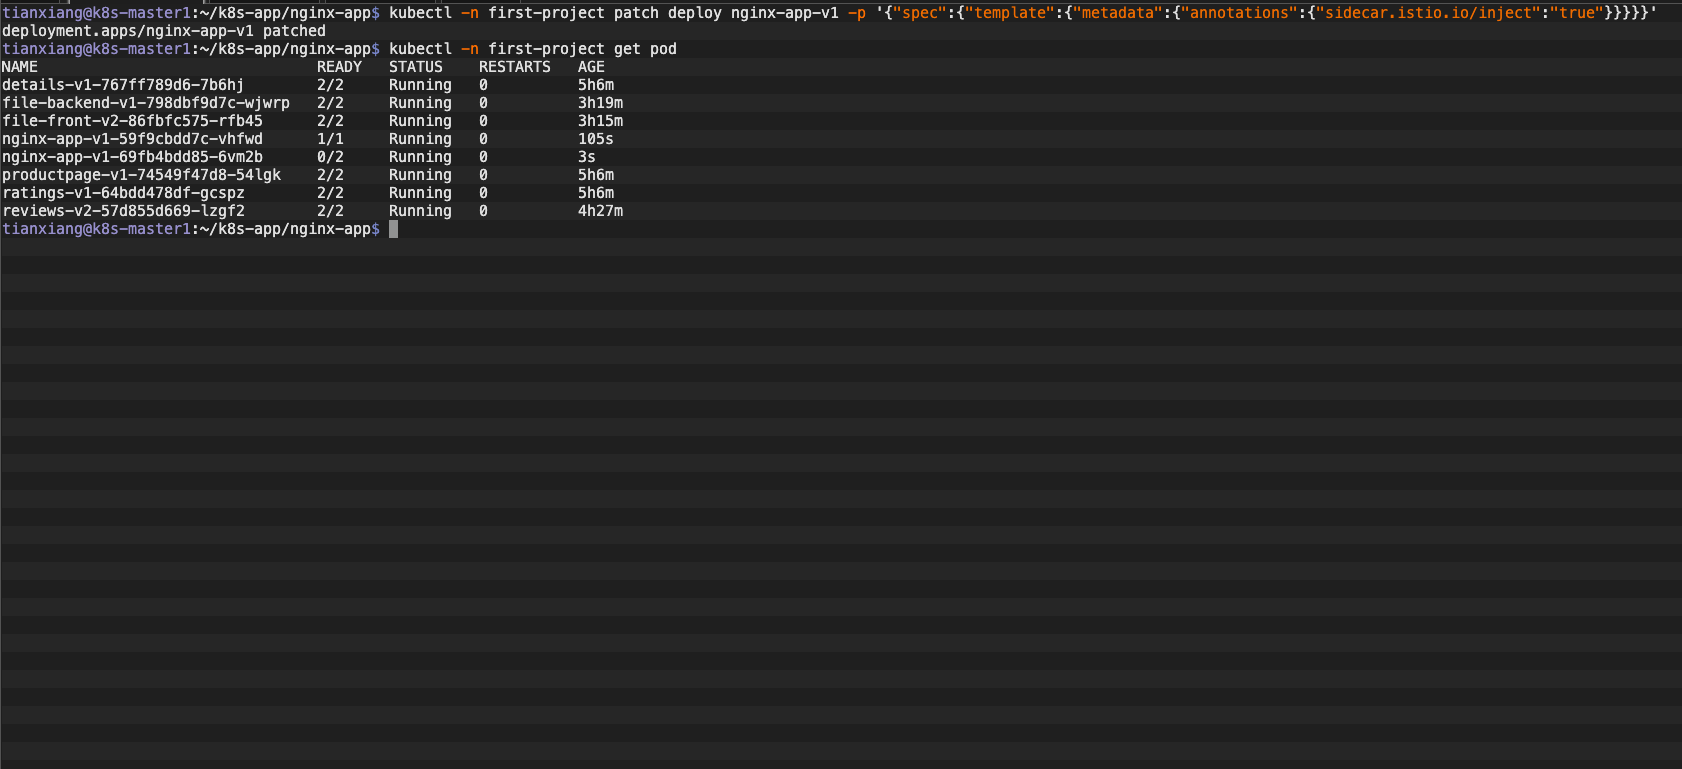Image resolution: width=1682 pixels, height=769 pixels.
Task: Click the AGE column header
Action: (x=591, y=67)
